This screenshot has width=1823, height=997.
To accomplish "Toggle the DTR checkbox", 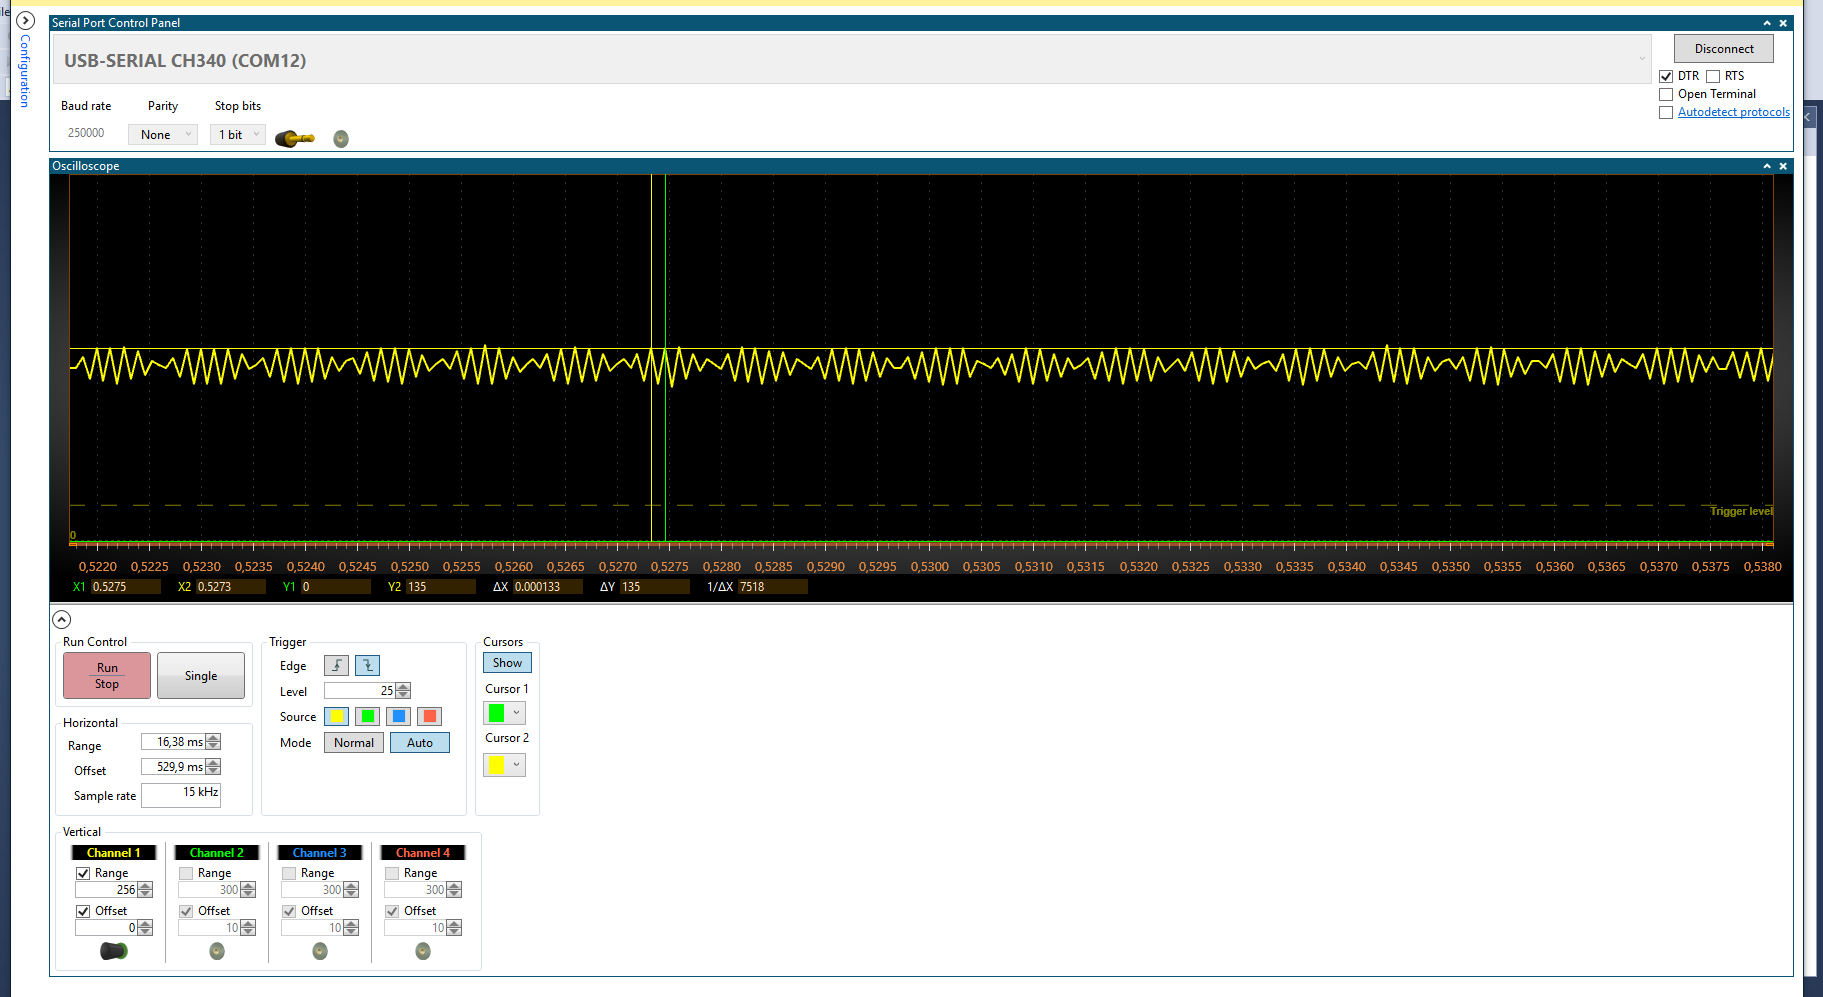I will point(1666,76).
